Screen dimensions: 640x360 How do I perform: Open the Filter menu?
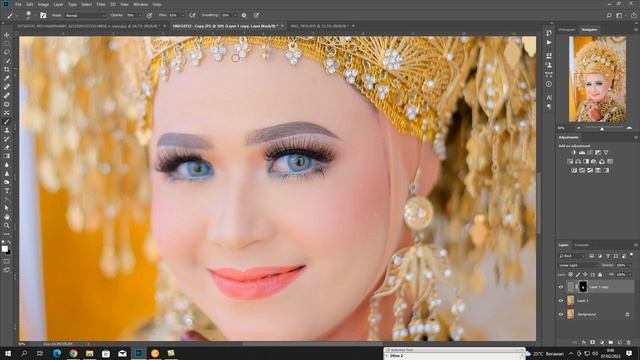click(101, 4)
